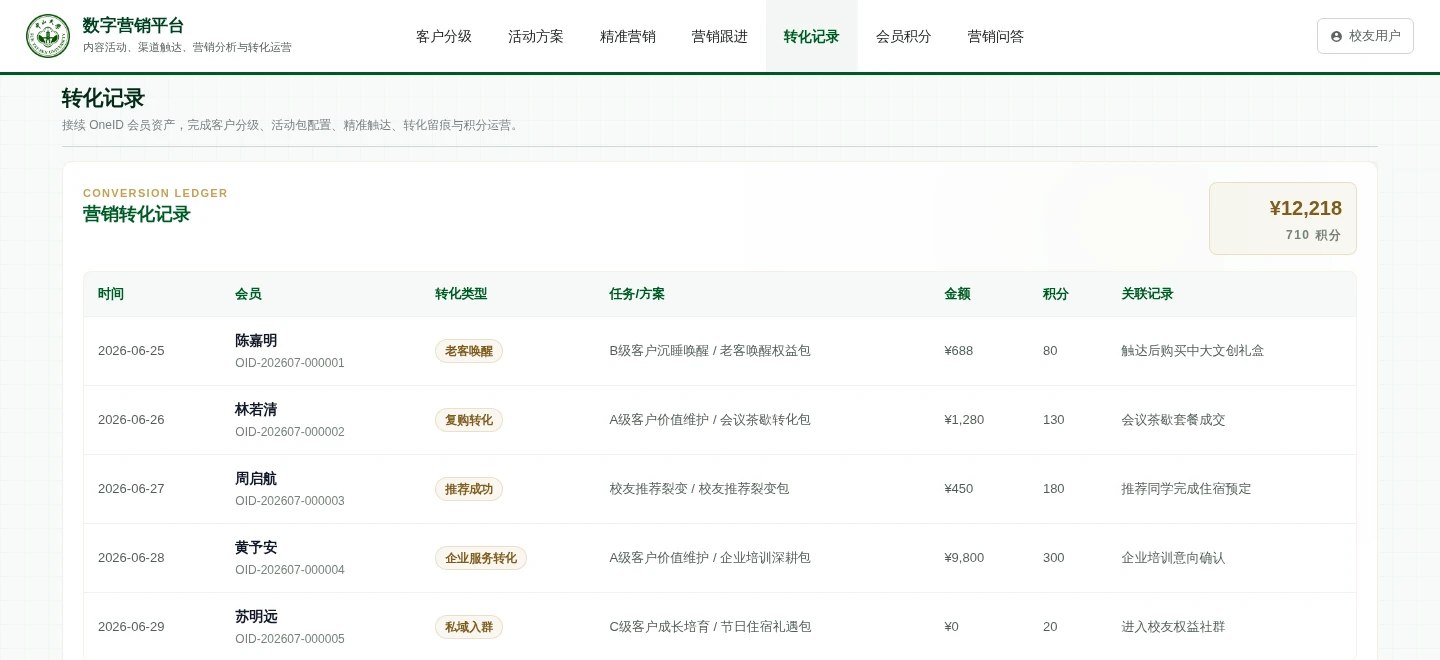Select the 营销跟进 tab
This screenshot has width=1440, height=660.
720,36
